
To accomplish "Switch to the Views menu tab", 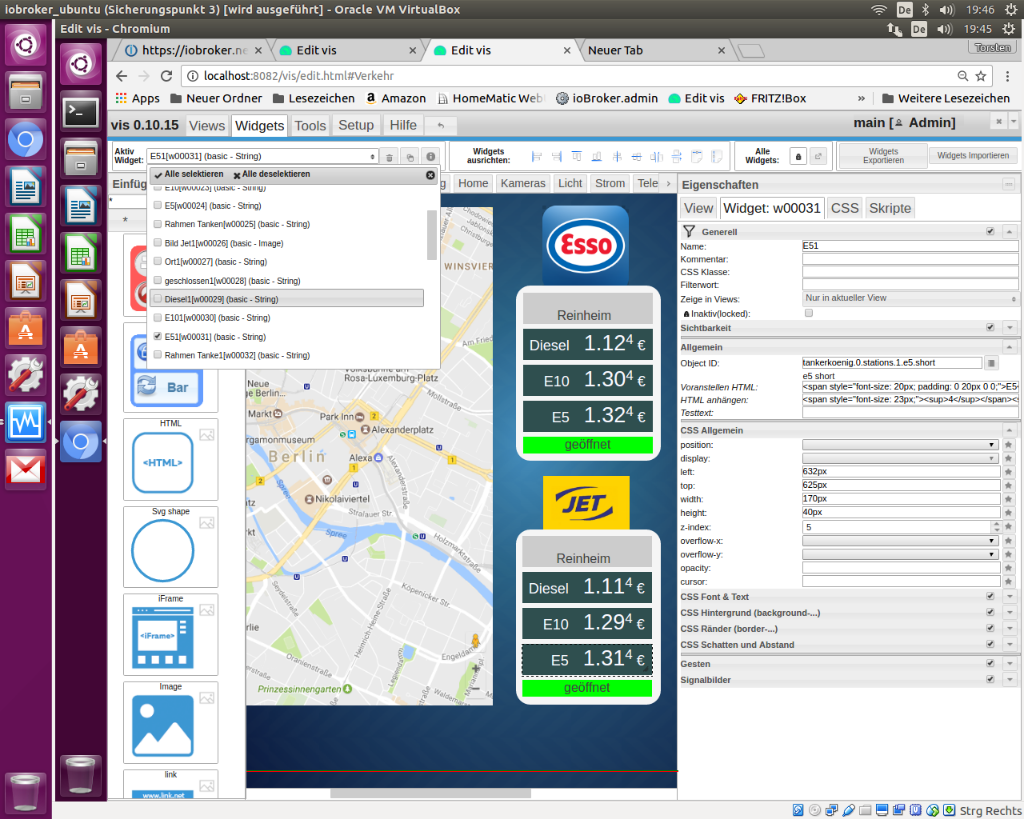I will click(207, 125).
